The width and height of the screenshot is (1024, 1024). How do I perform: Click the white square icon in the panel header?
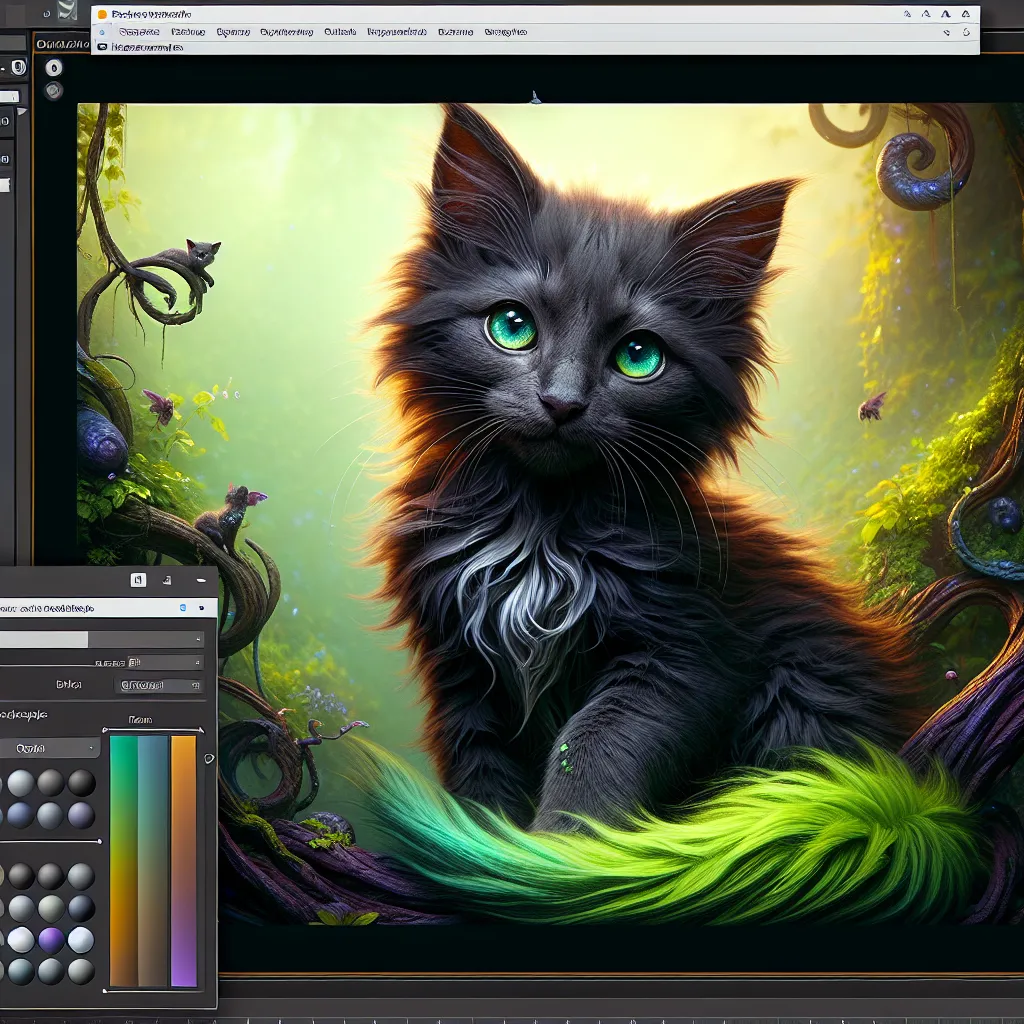[x=138, y=580]
